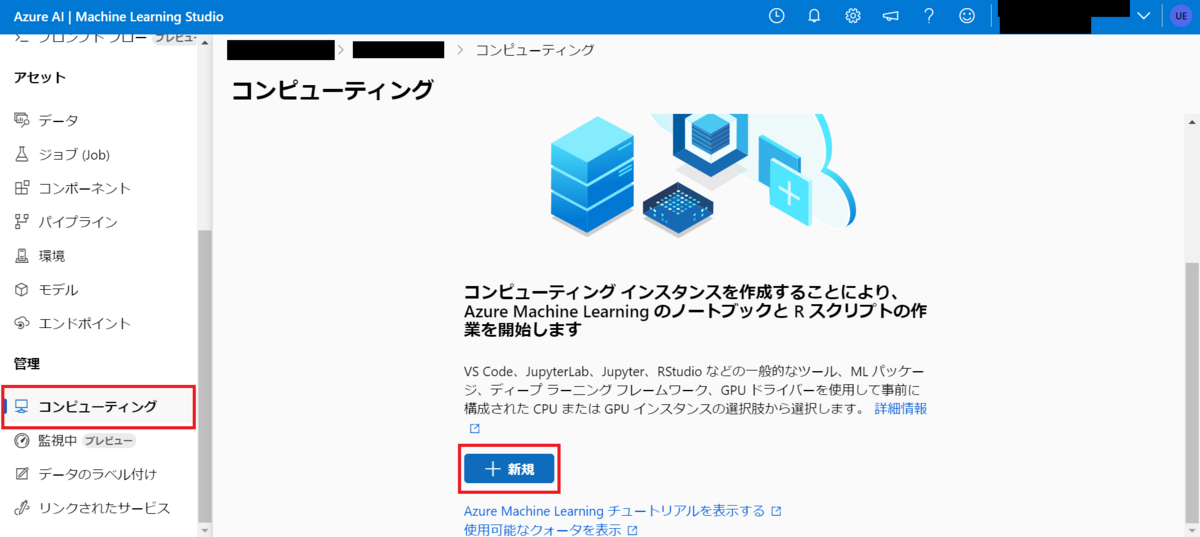
Task: Click the sidebar vertical scrollbar
Action: tap(204, 375)
